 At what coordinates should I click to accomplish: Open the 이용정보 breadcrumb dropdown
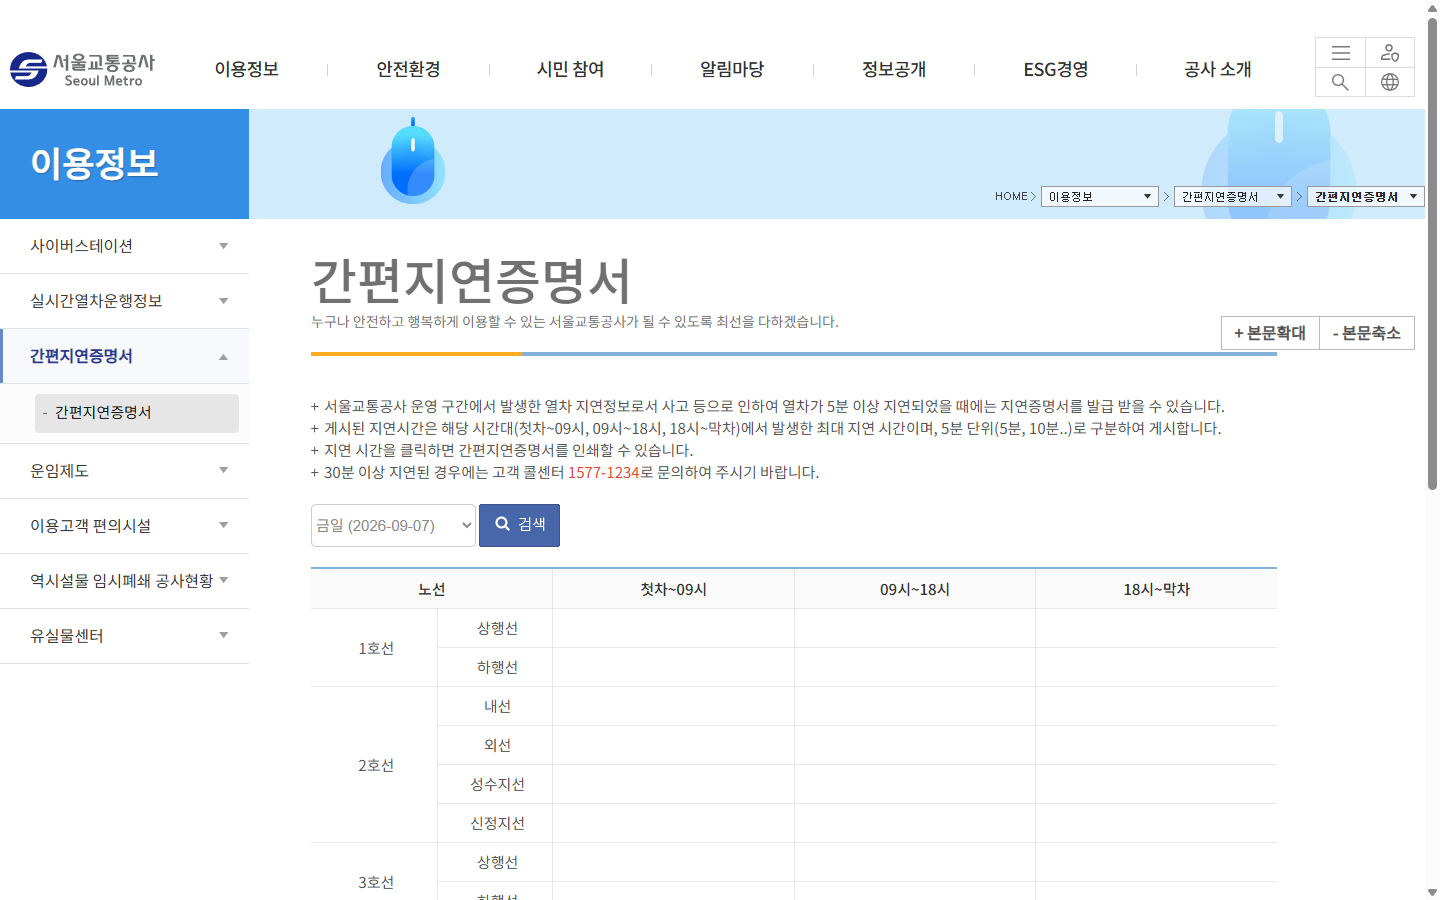coord(1100,197)
